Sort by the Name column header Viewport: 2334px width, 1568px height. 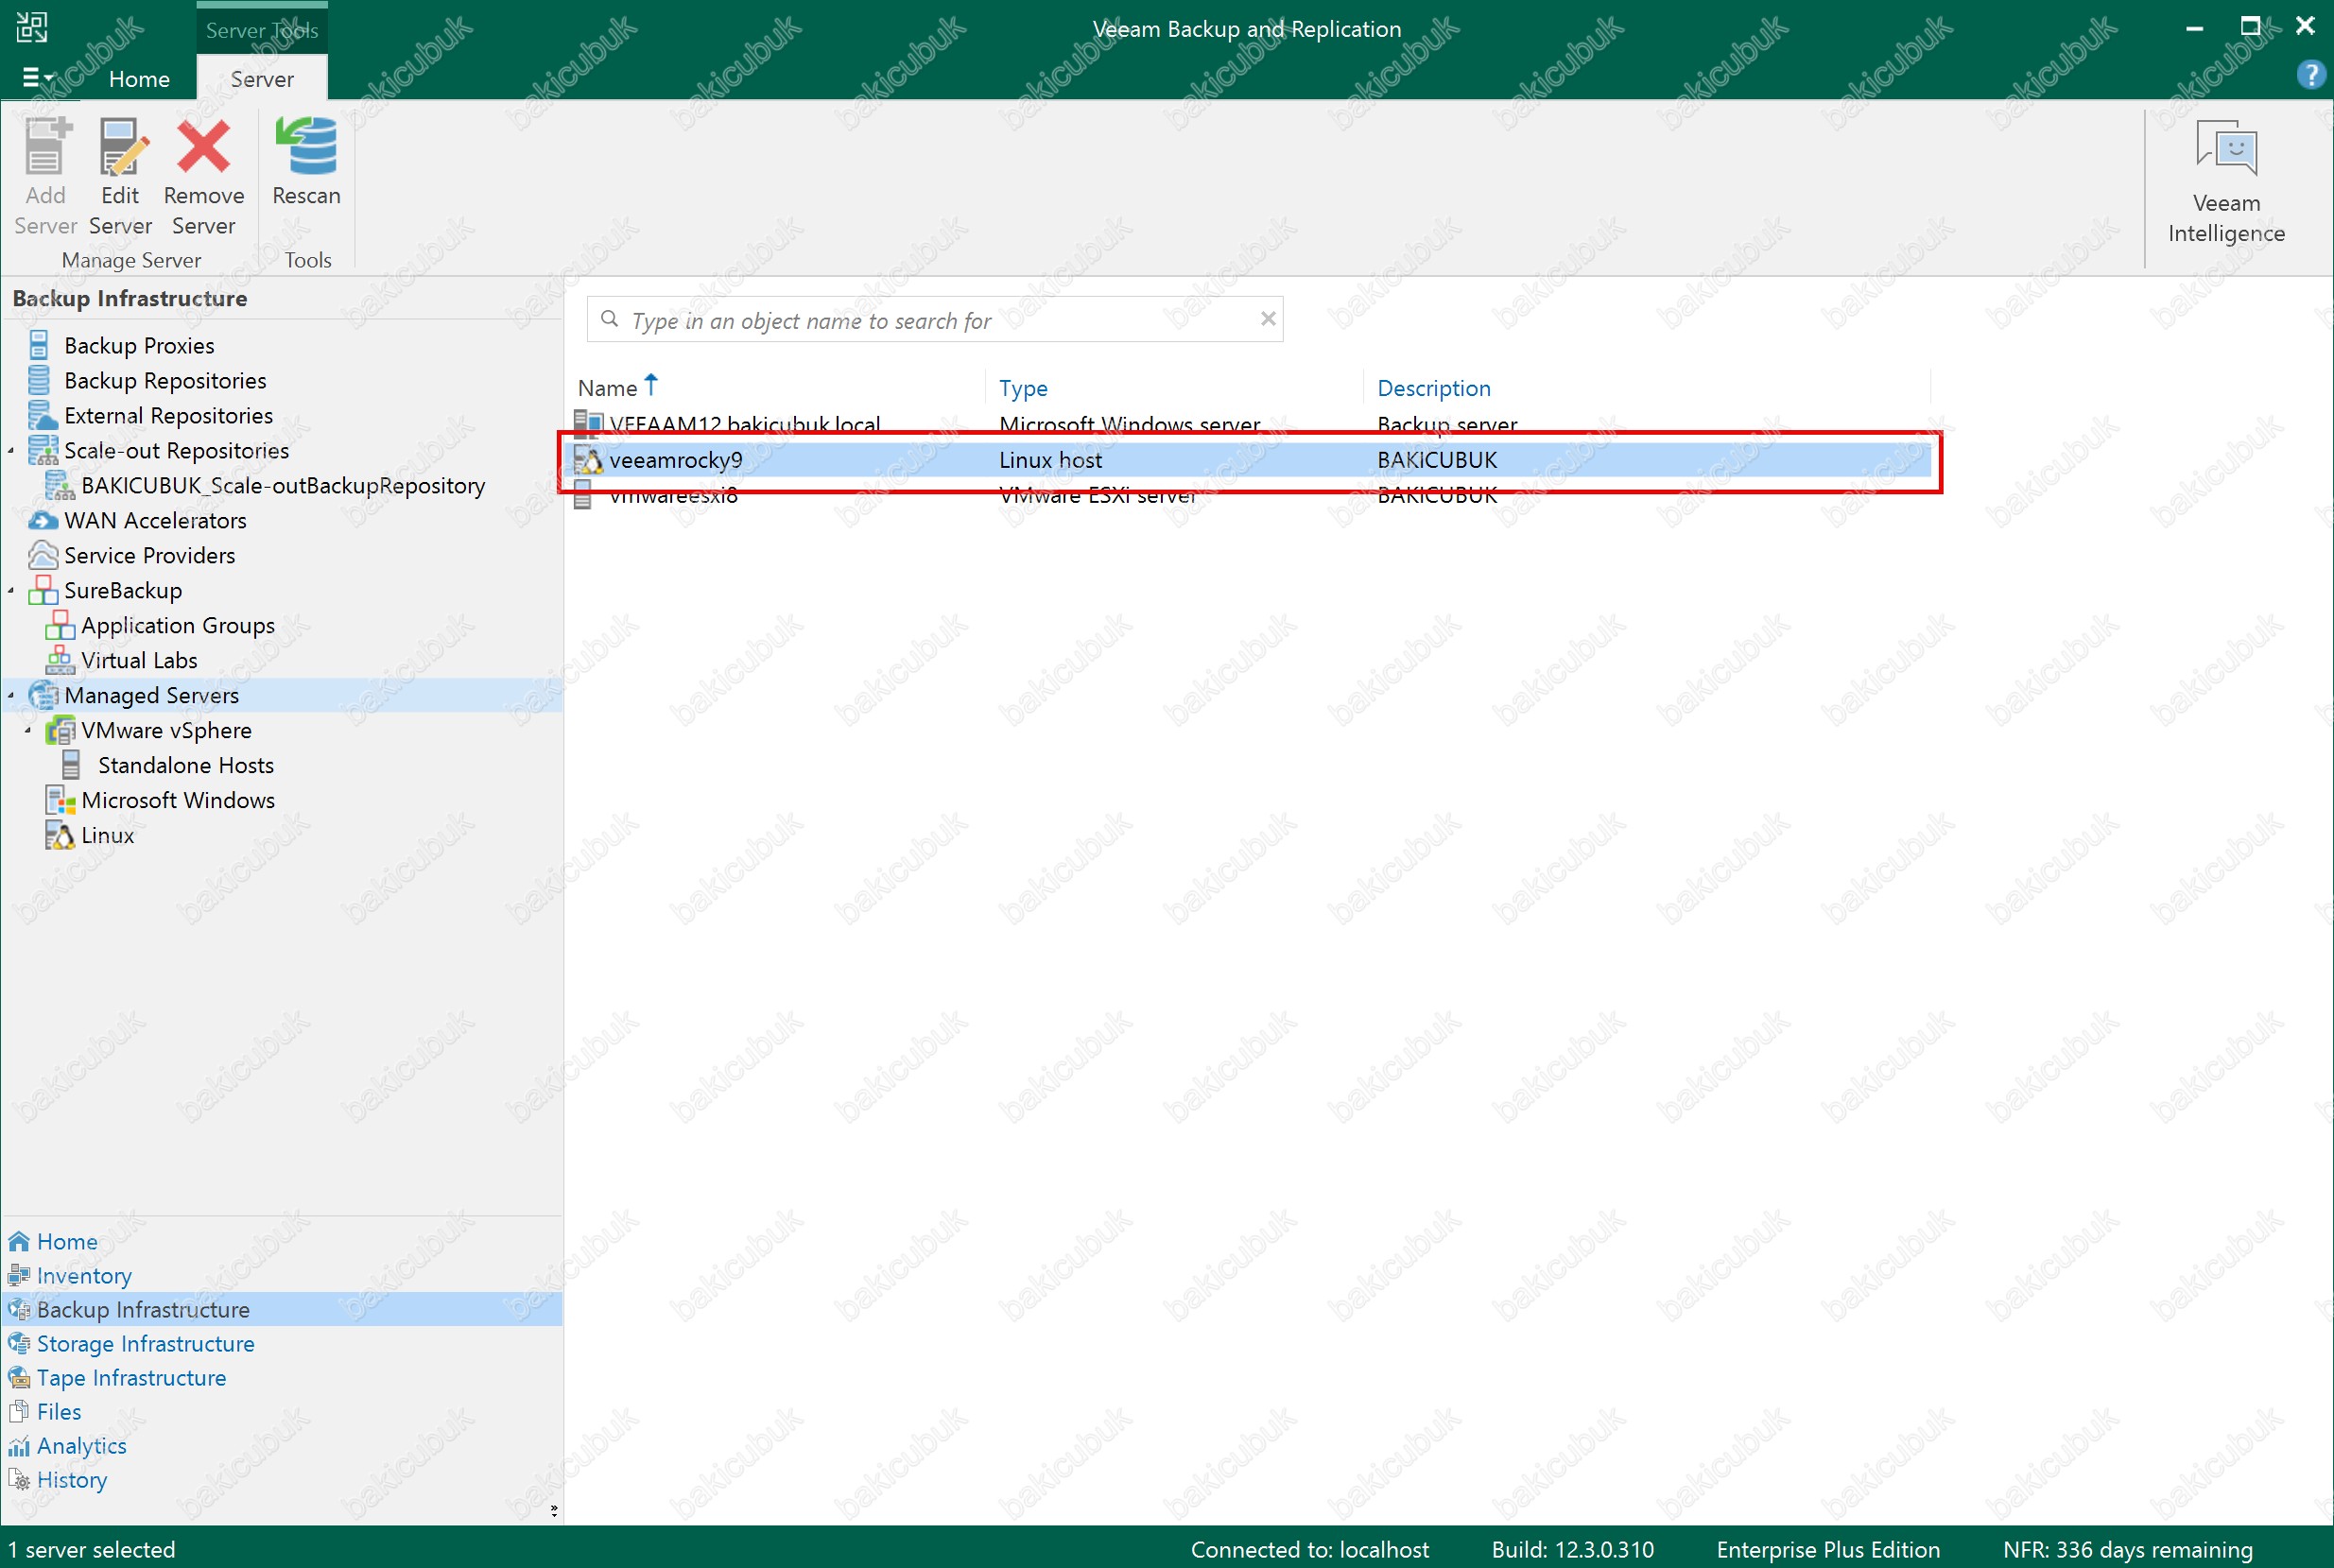click(x=607, y=388)
